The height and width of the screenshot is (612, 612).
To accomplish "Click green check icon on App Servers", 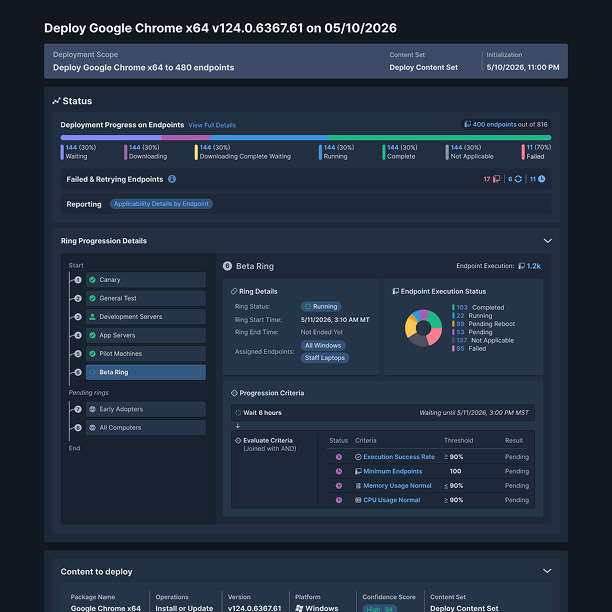I will (93, 335).
